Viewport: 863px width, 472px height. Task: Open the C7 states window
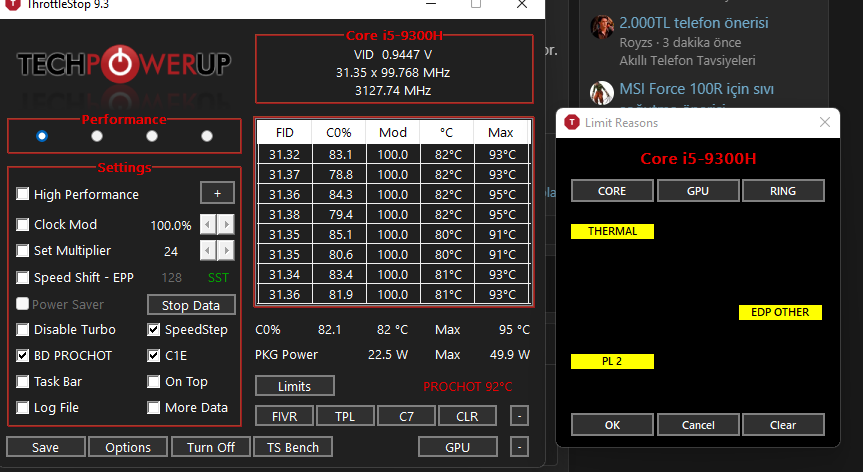pos(406,416)
